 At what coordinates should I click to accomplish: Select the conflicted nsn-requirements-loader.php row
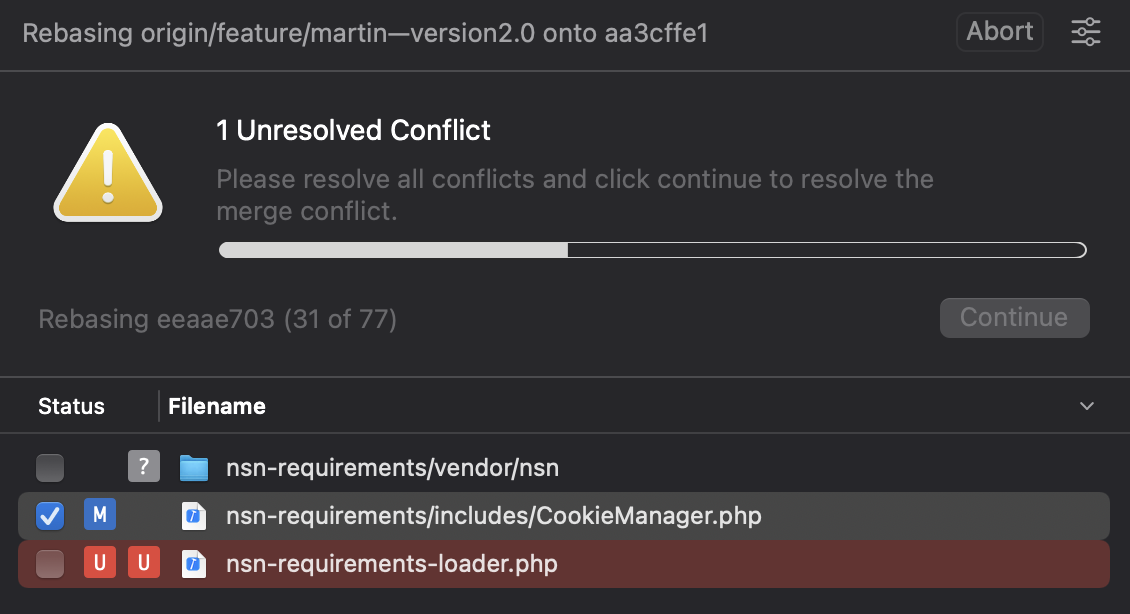coord(700,564)
